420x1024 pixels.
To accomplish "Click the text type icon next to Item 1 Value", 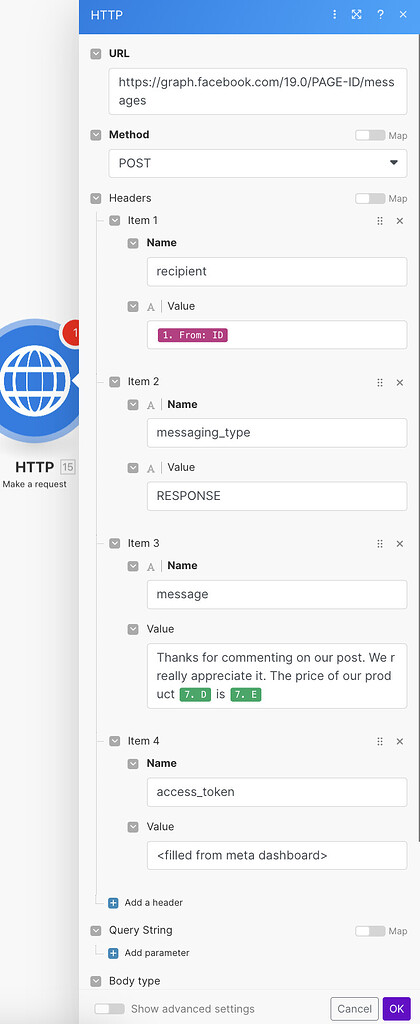I will click(x=151, y=306).
